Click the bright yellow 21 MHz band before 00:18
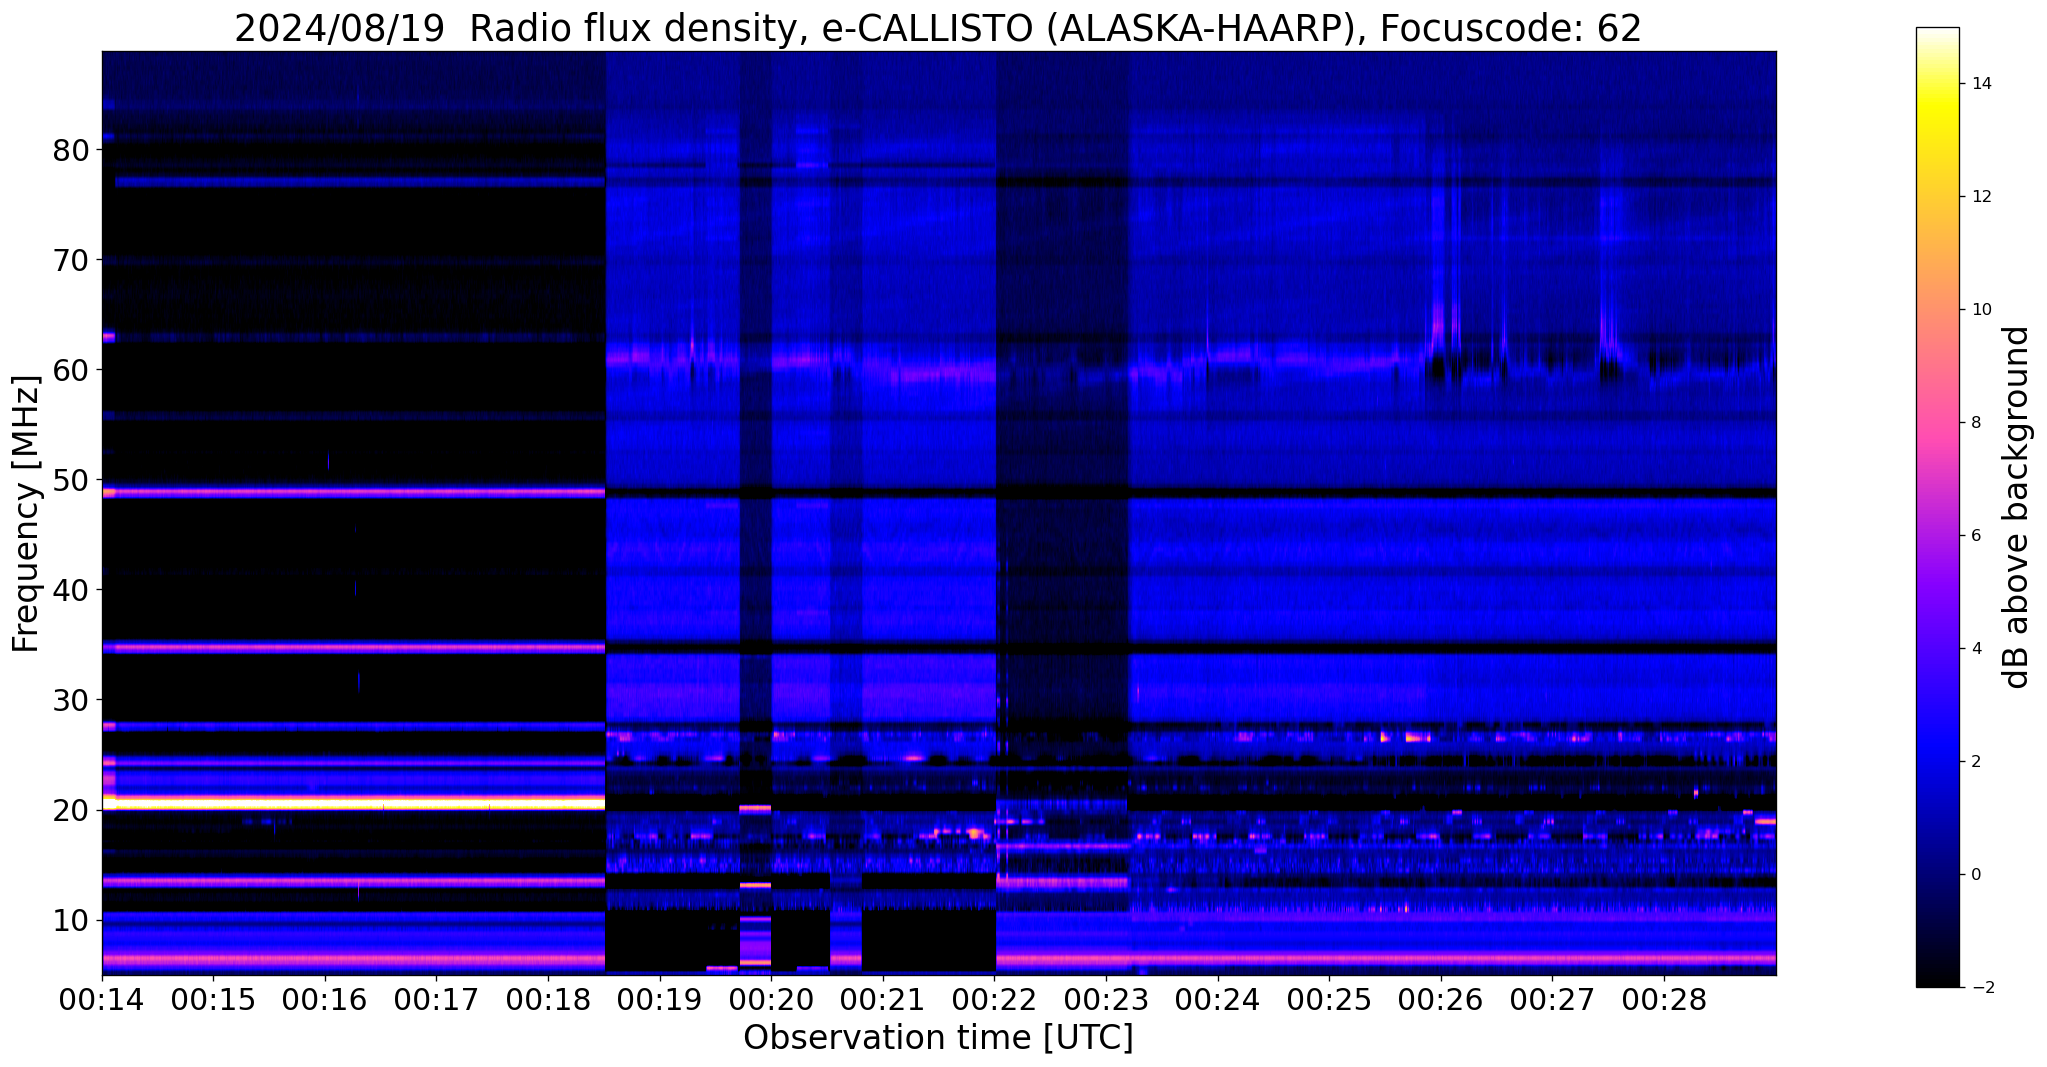Viewport: 2047px width, 1067px height. coord(354,802)
